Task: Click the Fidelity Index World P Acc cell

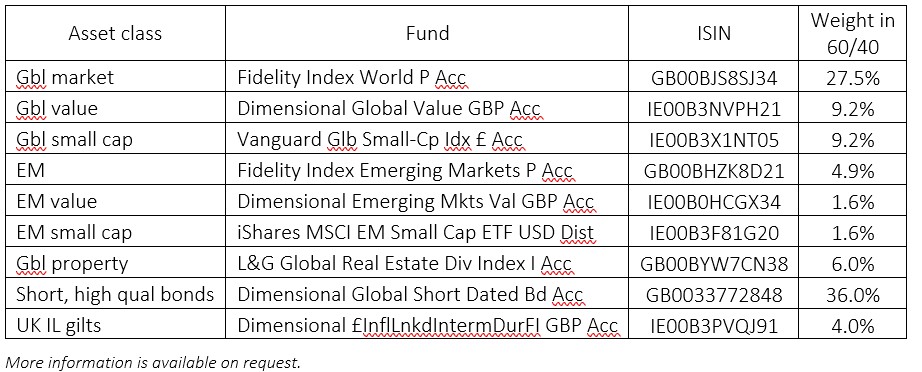Action: coord(427,76)
